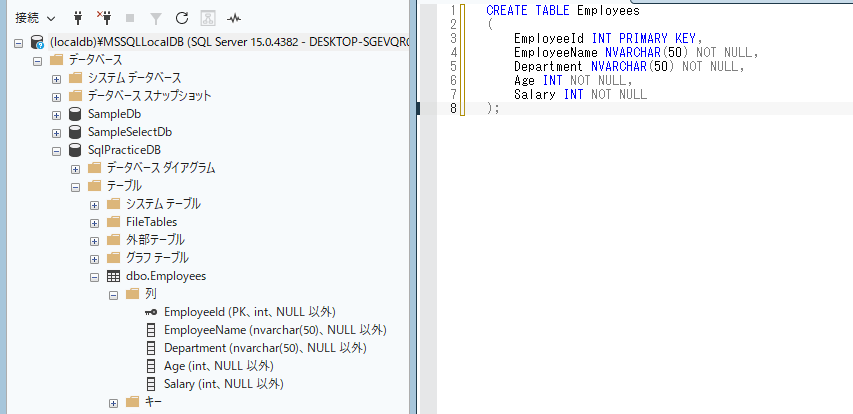Select the dbo.Employees table label
This screenshot has height=414, width=853.
click(x=166, y=276)
